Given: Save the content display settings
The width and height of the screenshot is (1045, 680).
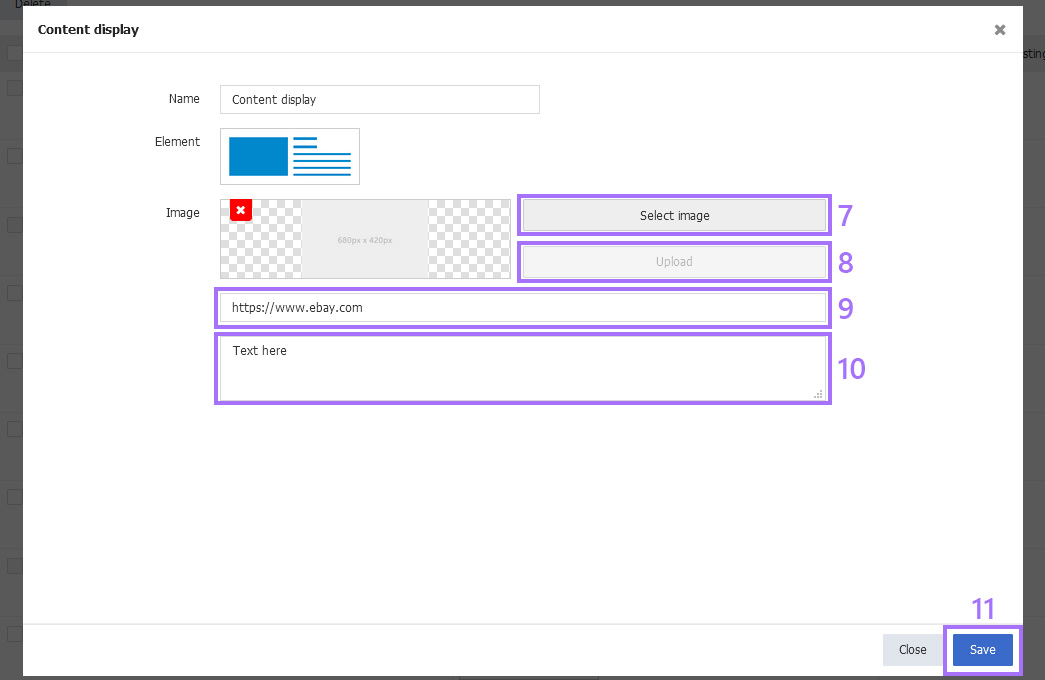Looking at the screenshot, I should coord(982,650).
